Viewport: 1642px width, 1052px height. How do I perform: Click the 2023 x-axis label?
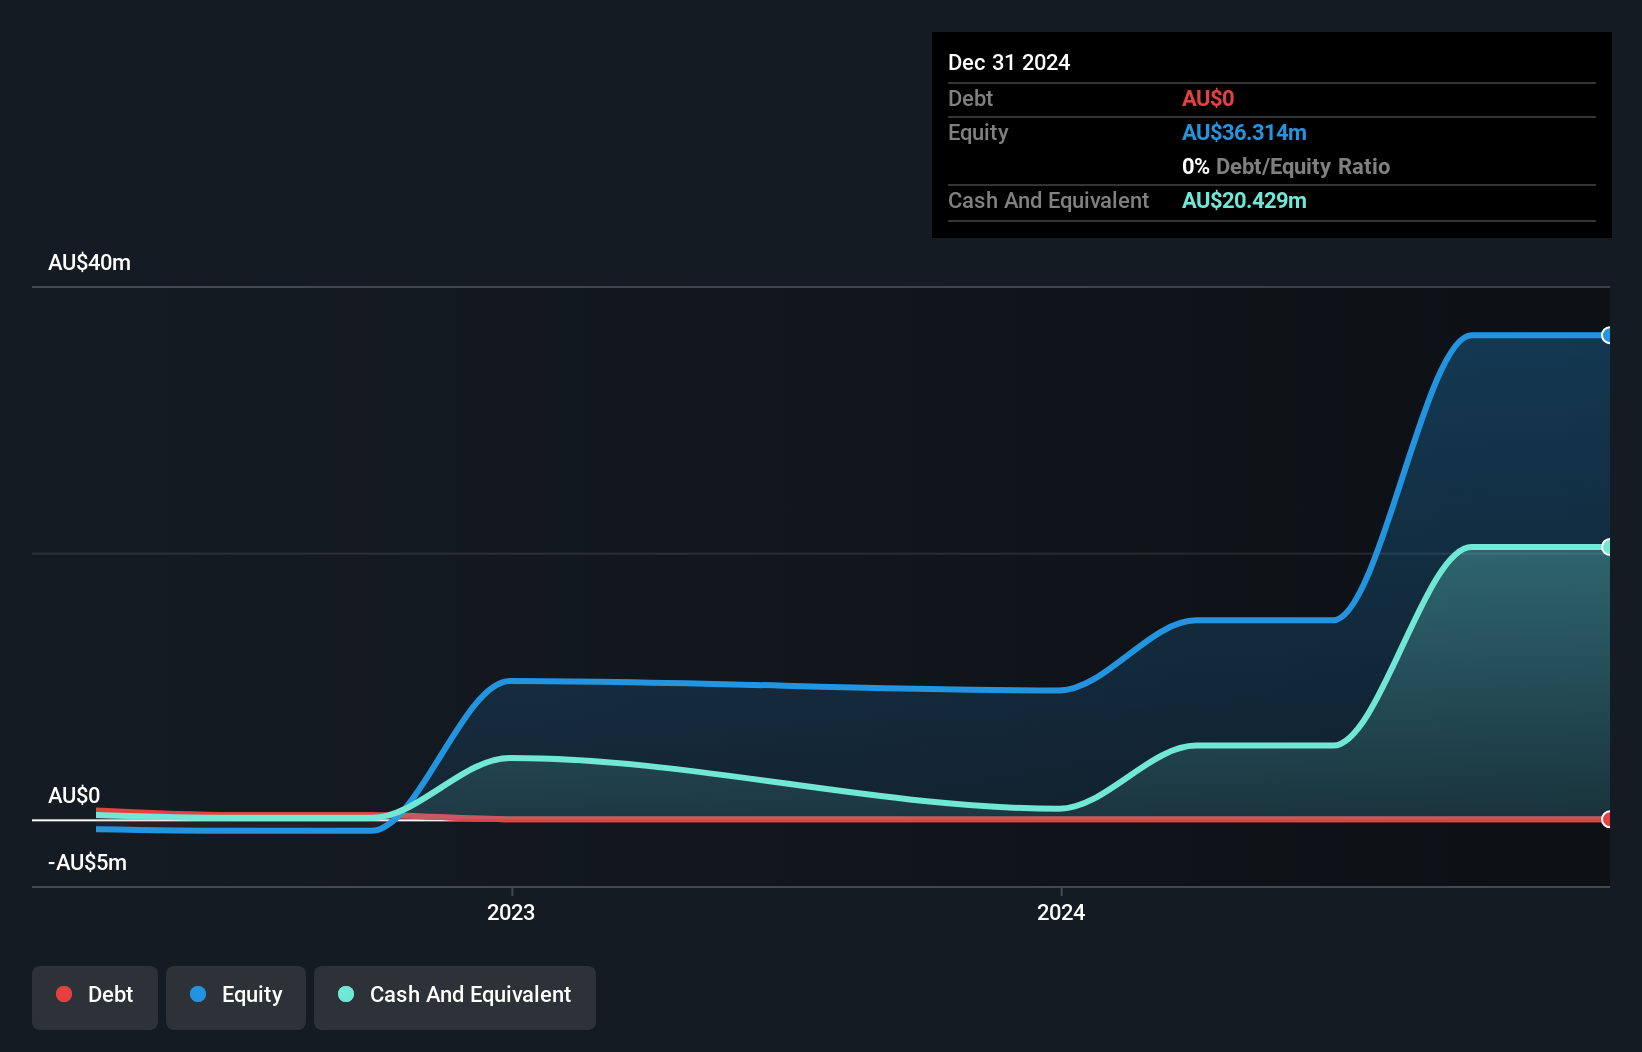pyautogui.click(x=511, y=912)
